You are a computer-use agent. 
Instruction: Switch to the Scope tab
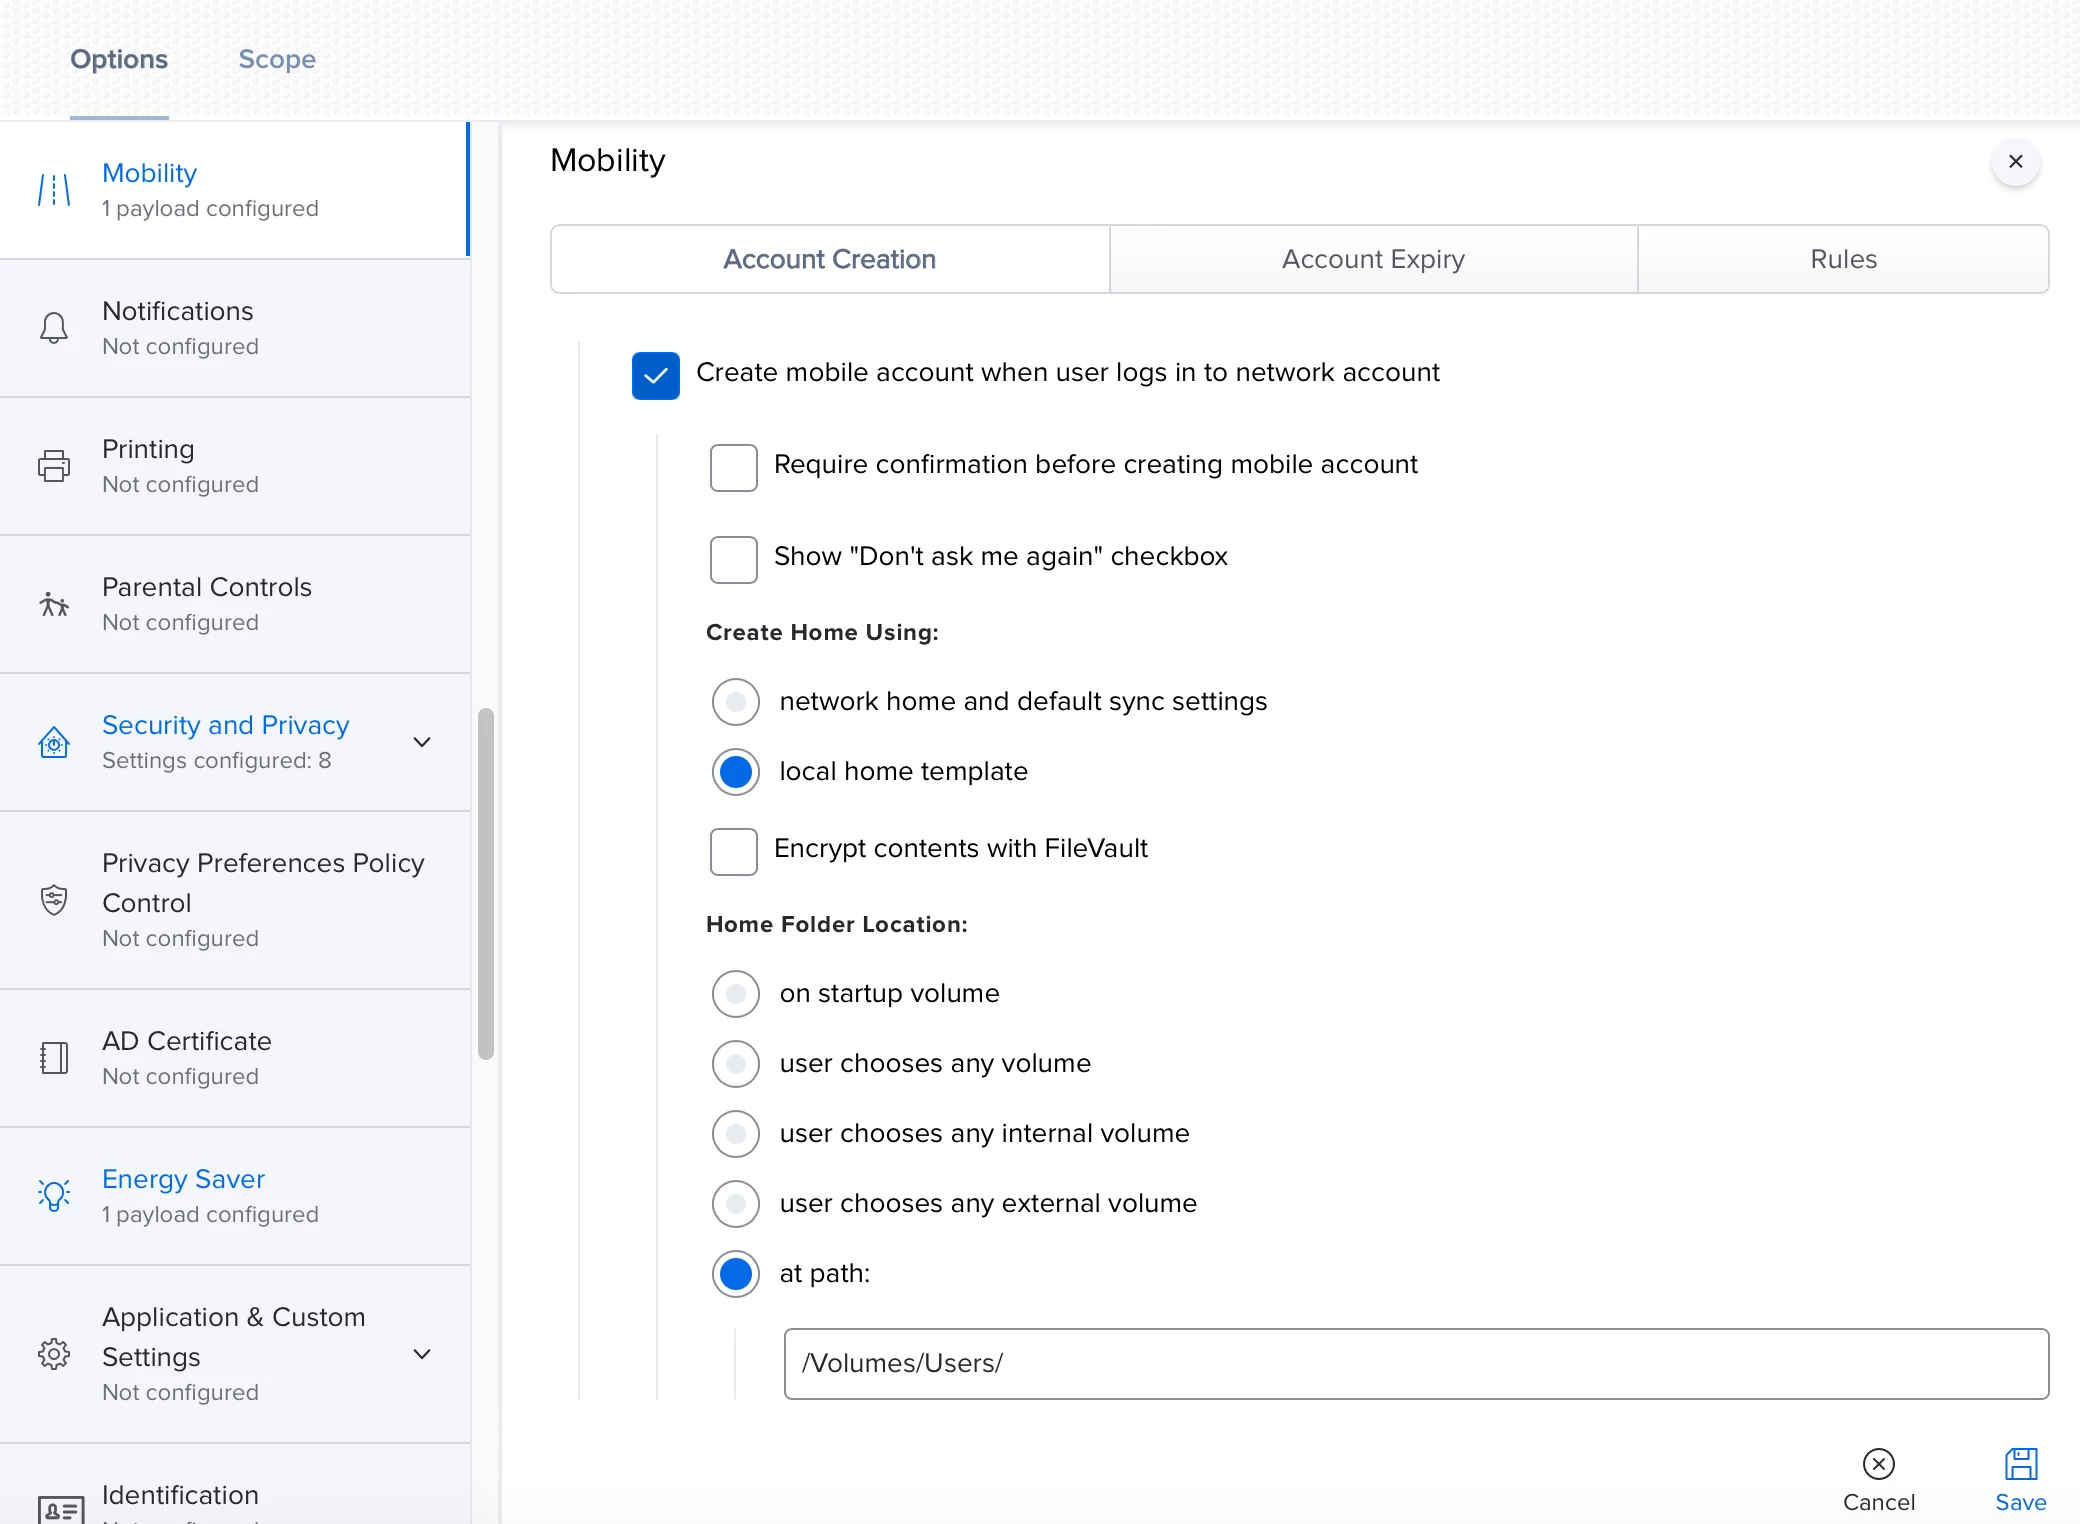coord(277,59)
